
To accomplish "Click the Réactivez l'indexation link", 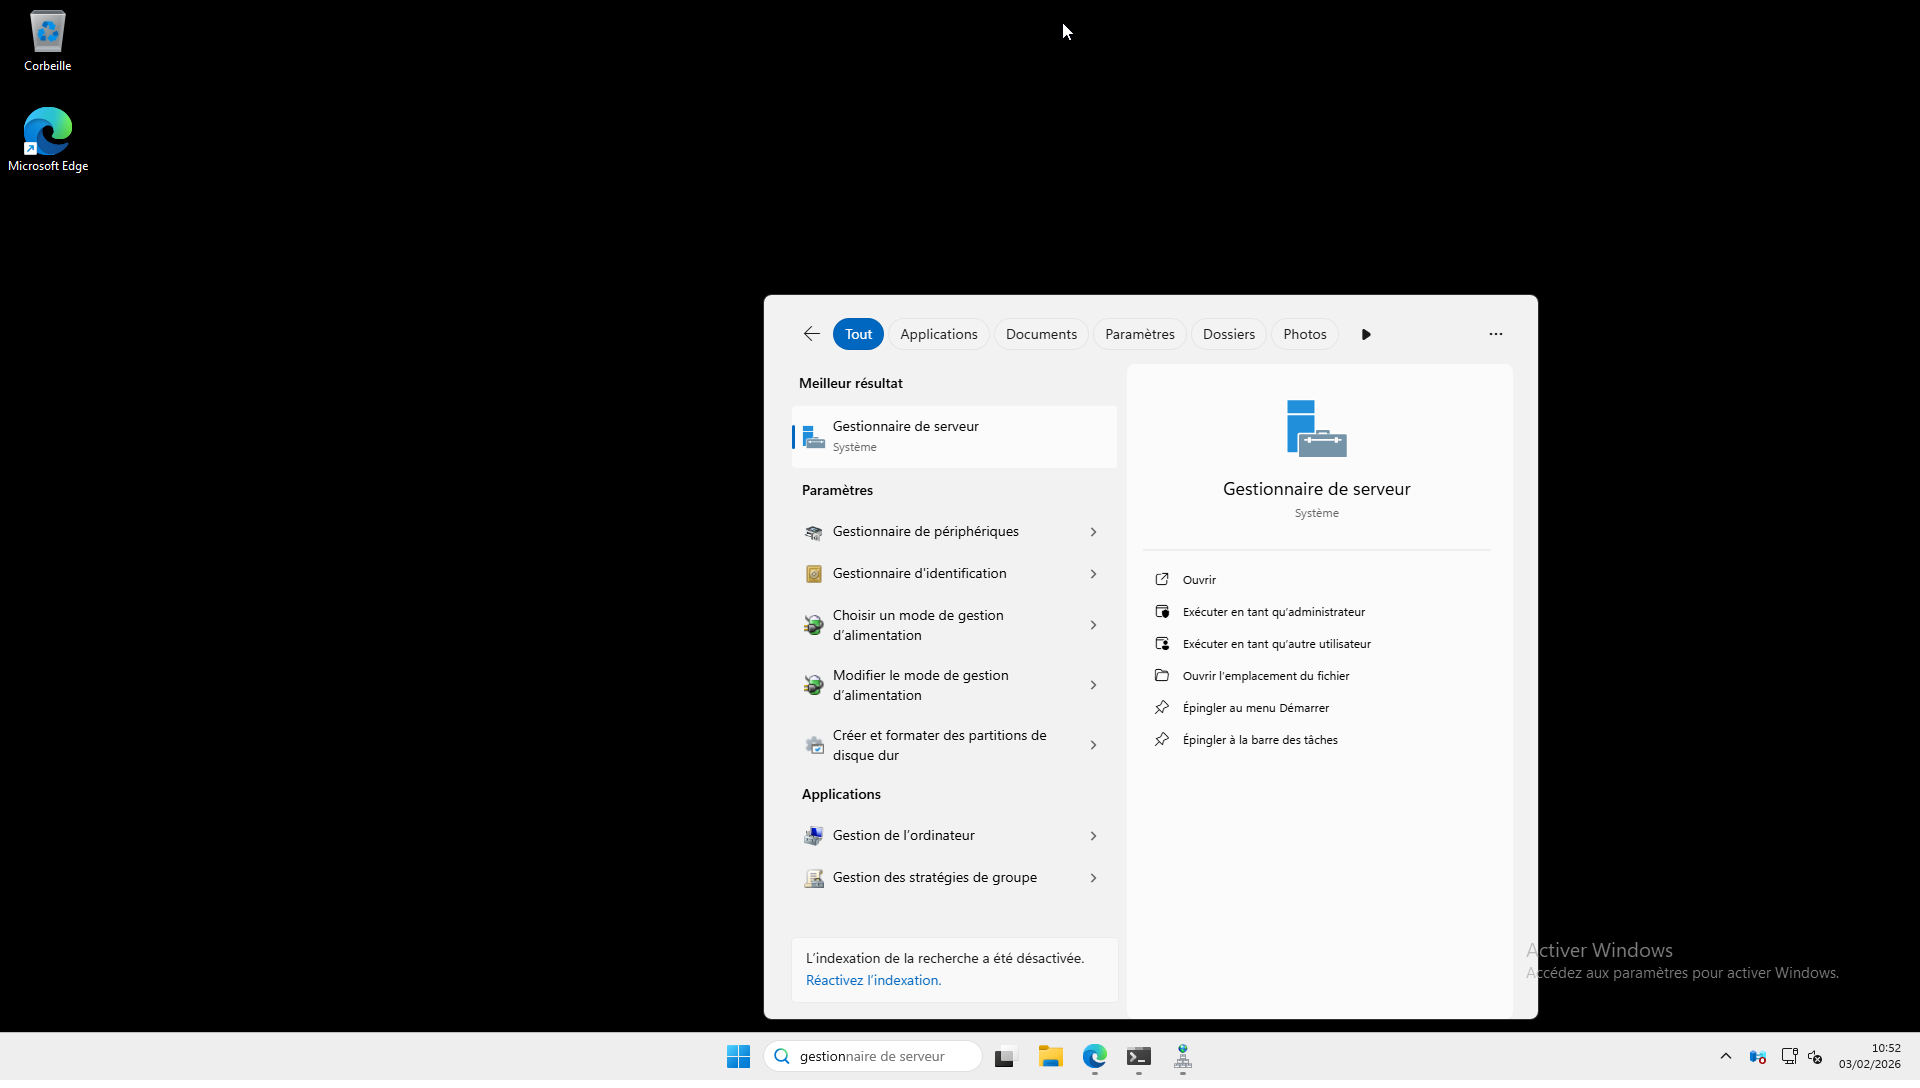I will (873, 980).
